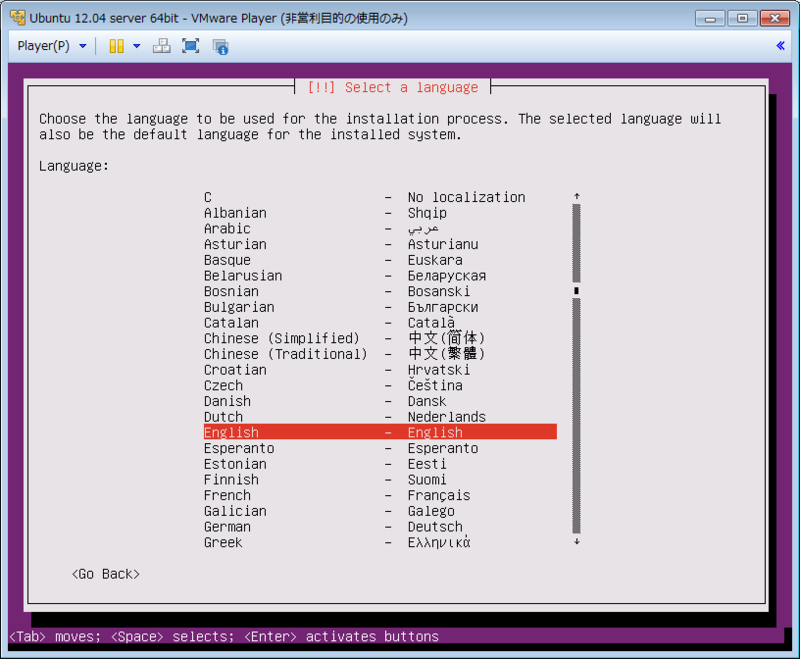This screenshot has height=659, width=800.
Task: Select Catalan in the language list
Action: pyautogui.click(x=380, y=323)
